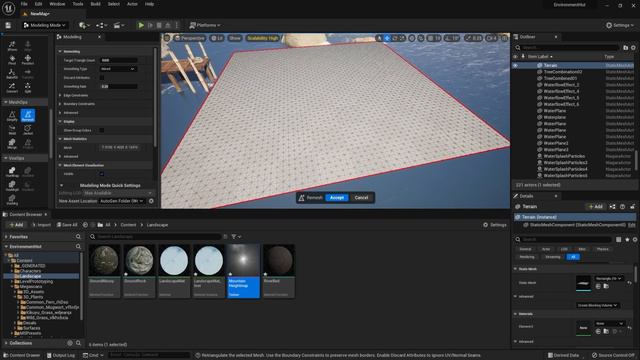640x360 pixels.
Task: Open the VoxMrph tool
Action: tap(12, 186)
